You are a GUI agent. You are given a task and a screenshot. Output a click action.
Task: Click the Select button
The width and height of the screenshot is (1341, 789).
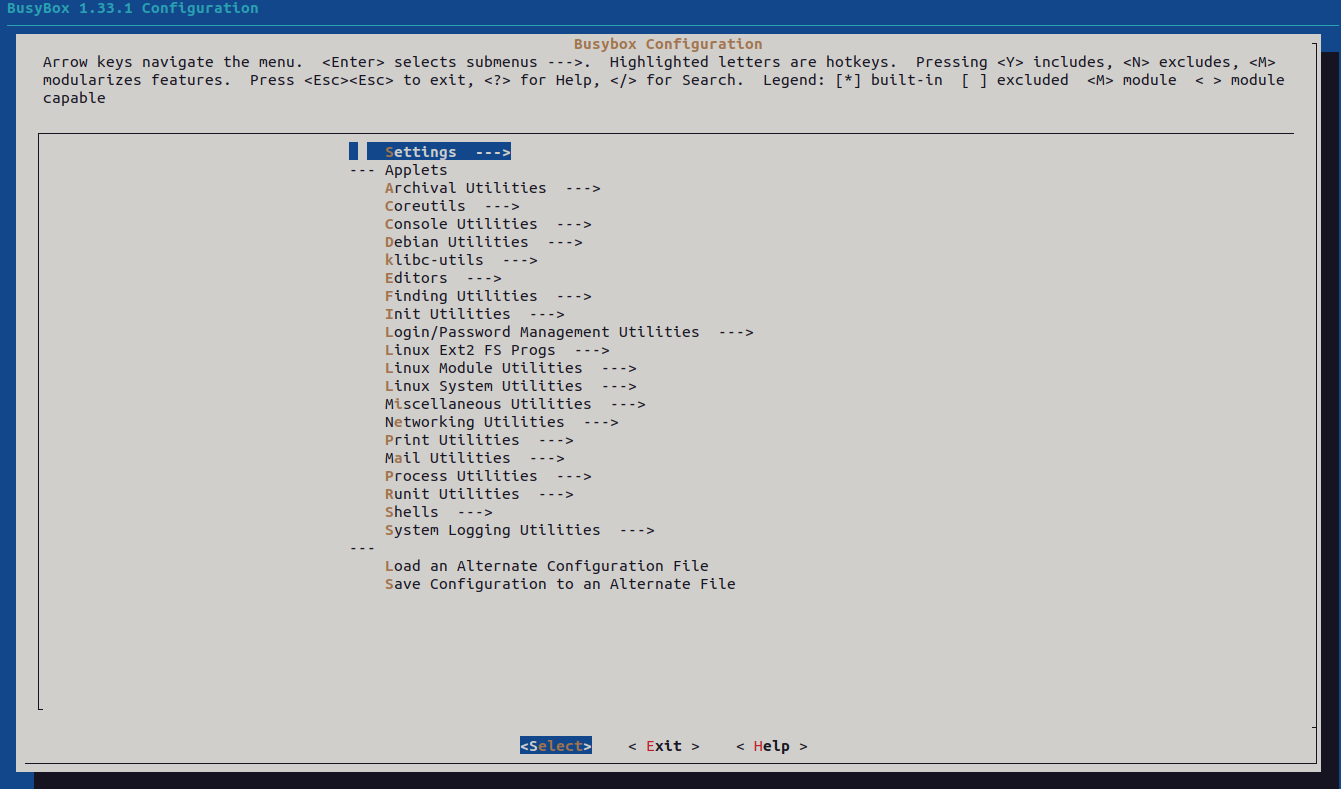point(556,746)
